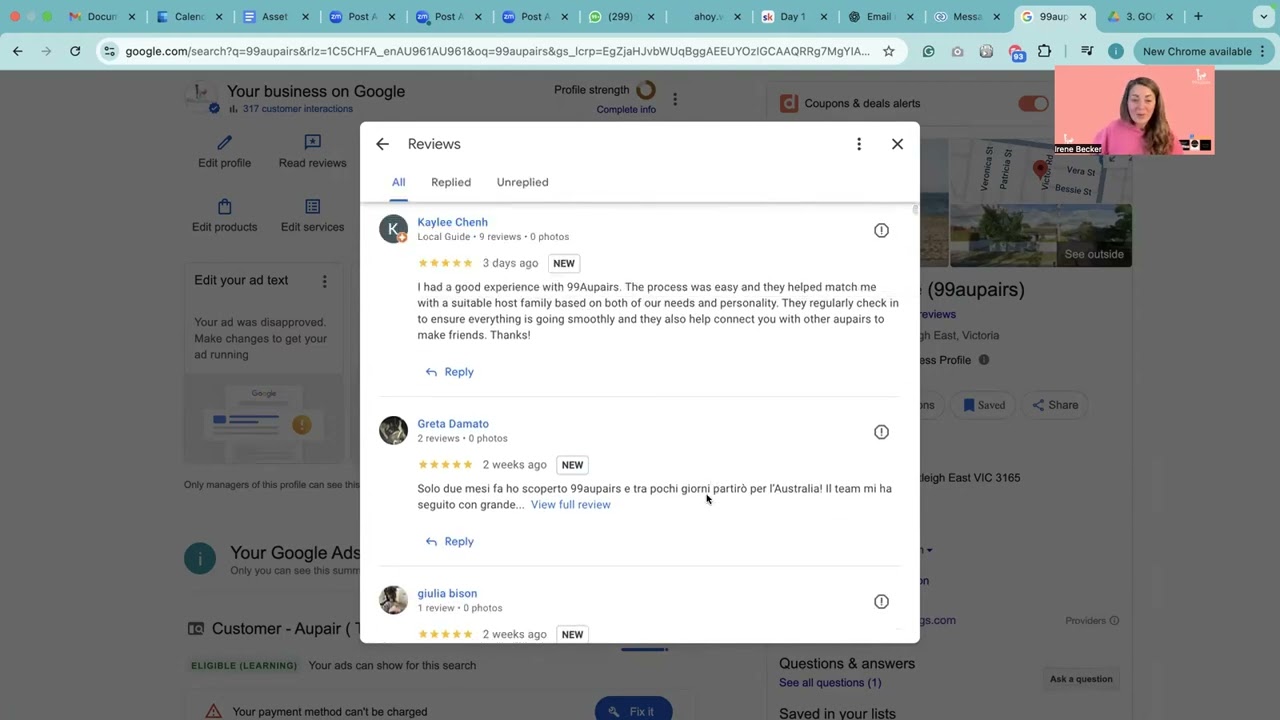Click Coupons & deals alerts extension icon
1280x720 pixels.
[x=789, y=103]
